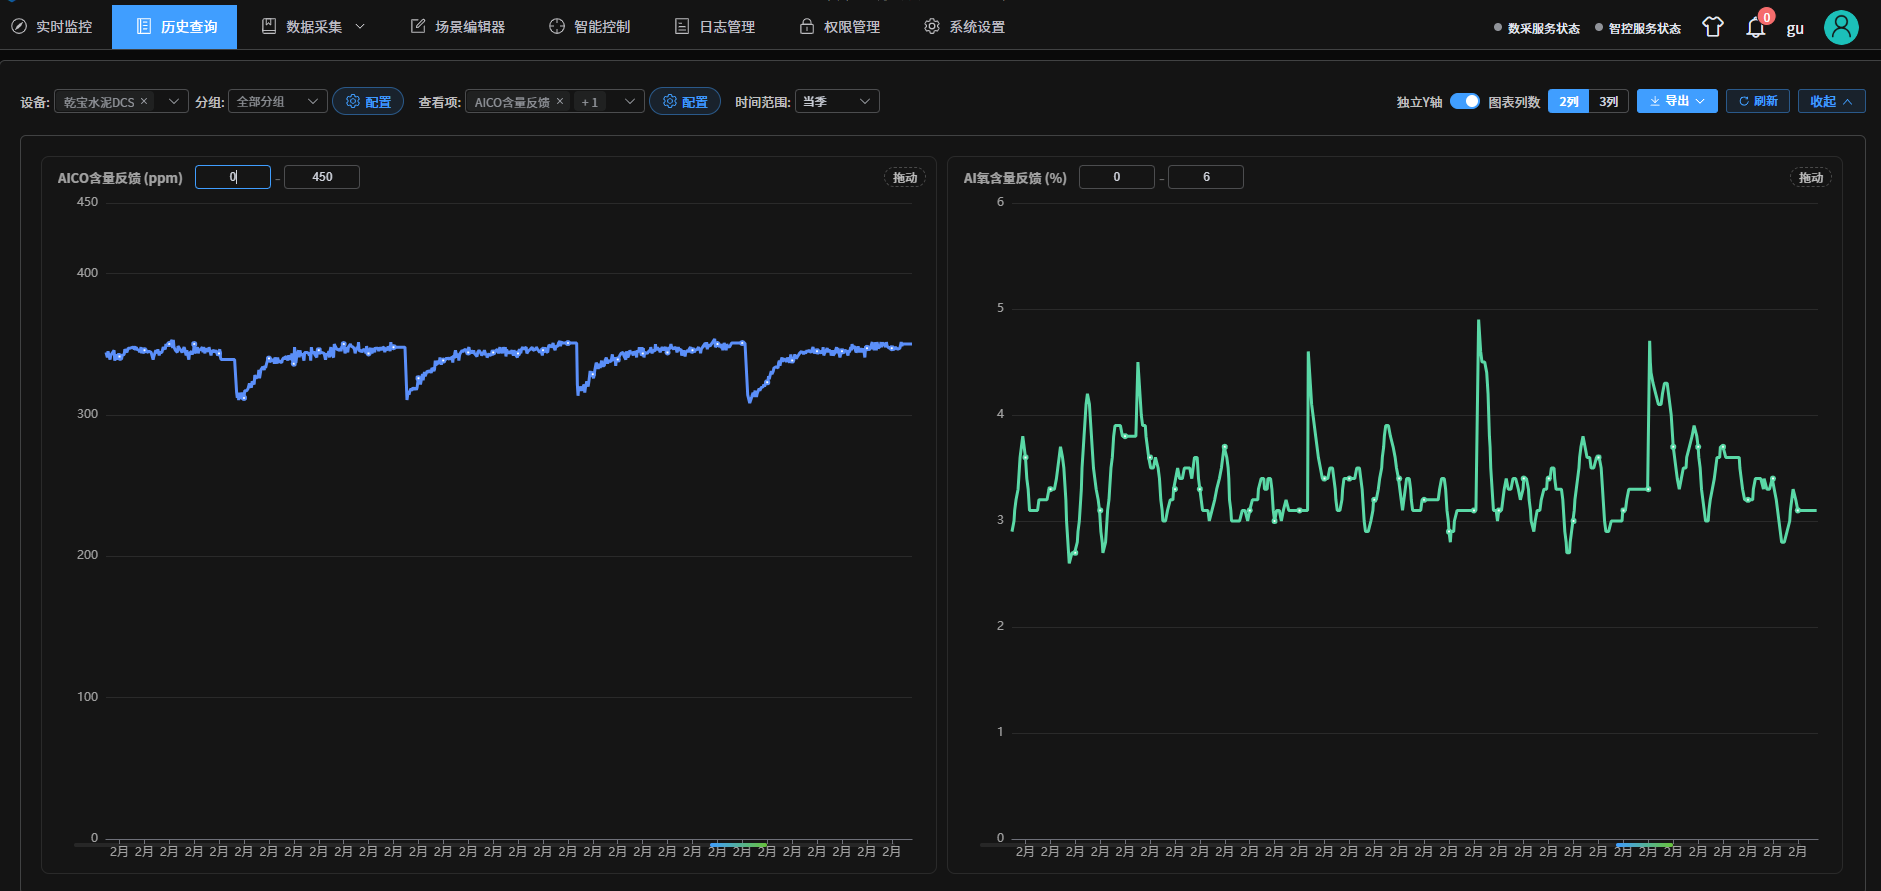Image resolution: width=1881 pixels, height=891 pixels.
Task: Click the 刷新 refresh button
Action: (1757, 101)
